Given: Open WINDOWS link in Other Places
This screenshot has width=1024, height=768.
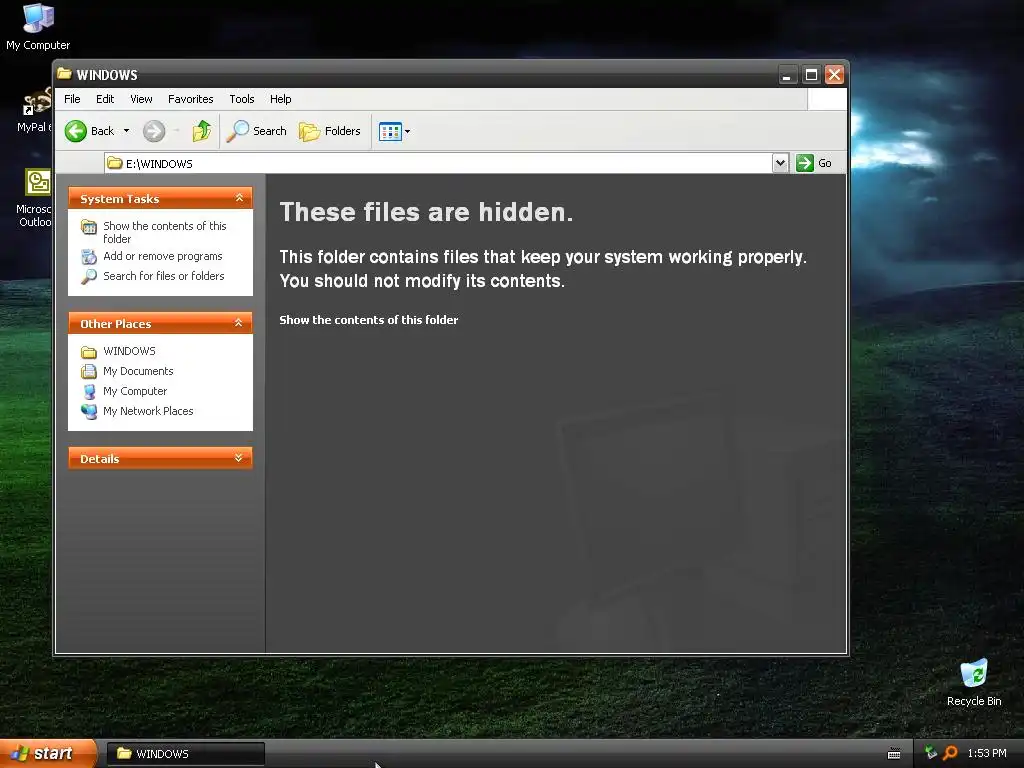Looking at the screenshot, I should click(129, 351).
